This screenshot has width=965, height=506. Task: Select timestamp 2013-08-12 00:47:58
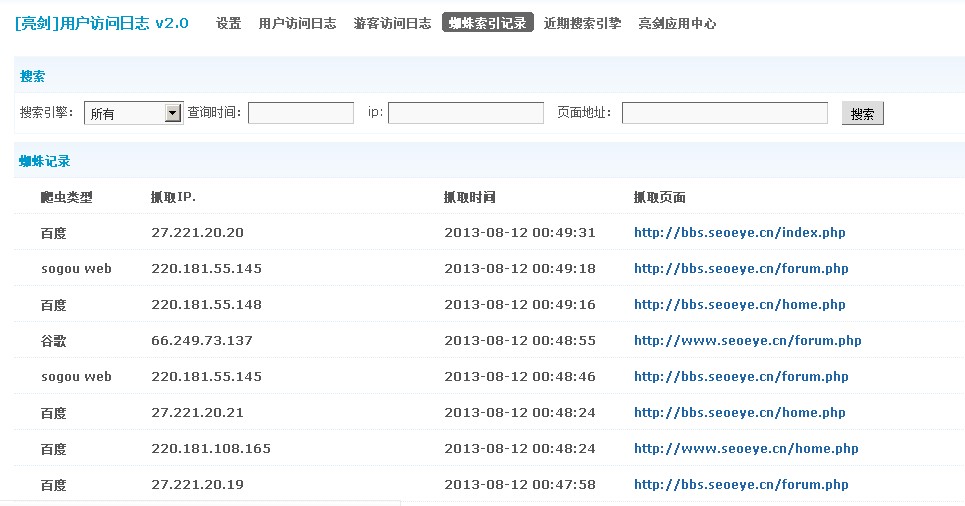(520, 484)
